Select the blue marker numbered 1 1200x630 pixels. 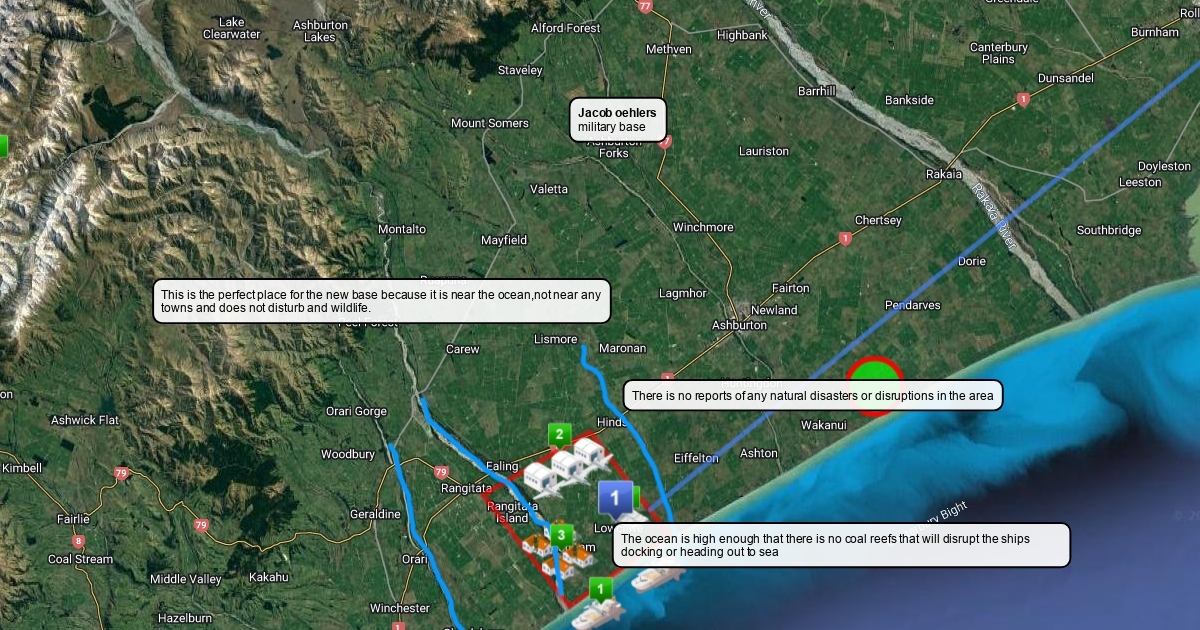pos(615,496)
